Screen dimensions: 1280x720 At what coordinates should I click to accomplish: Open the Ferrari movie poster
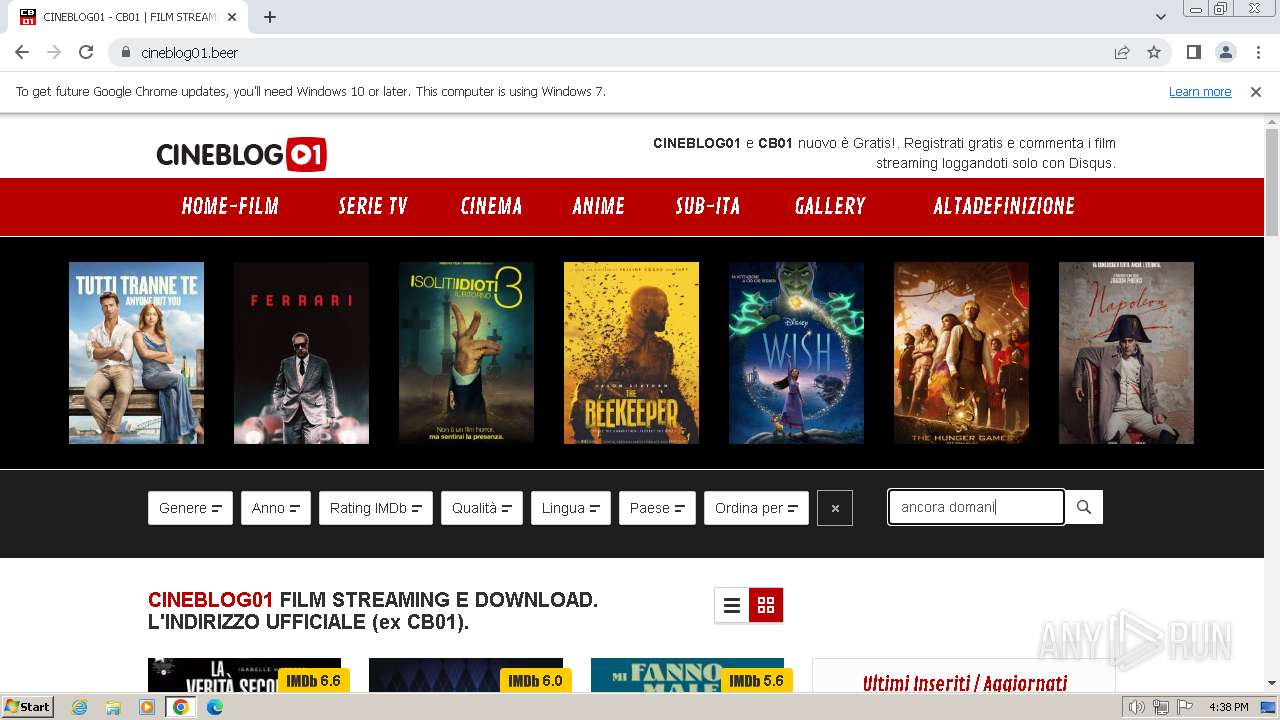(x=301, y=353)
